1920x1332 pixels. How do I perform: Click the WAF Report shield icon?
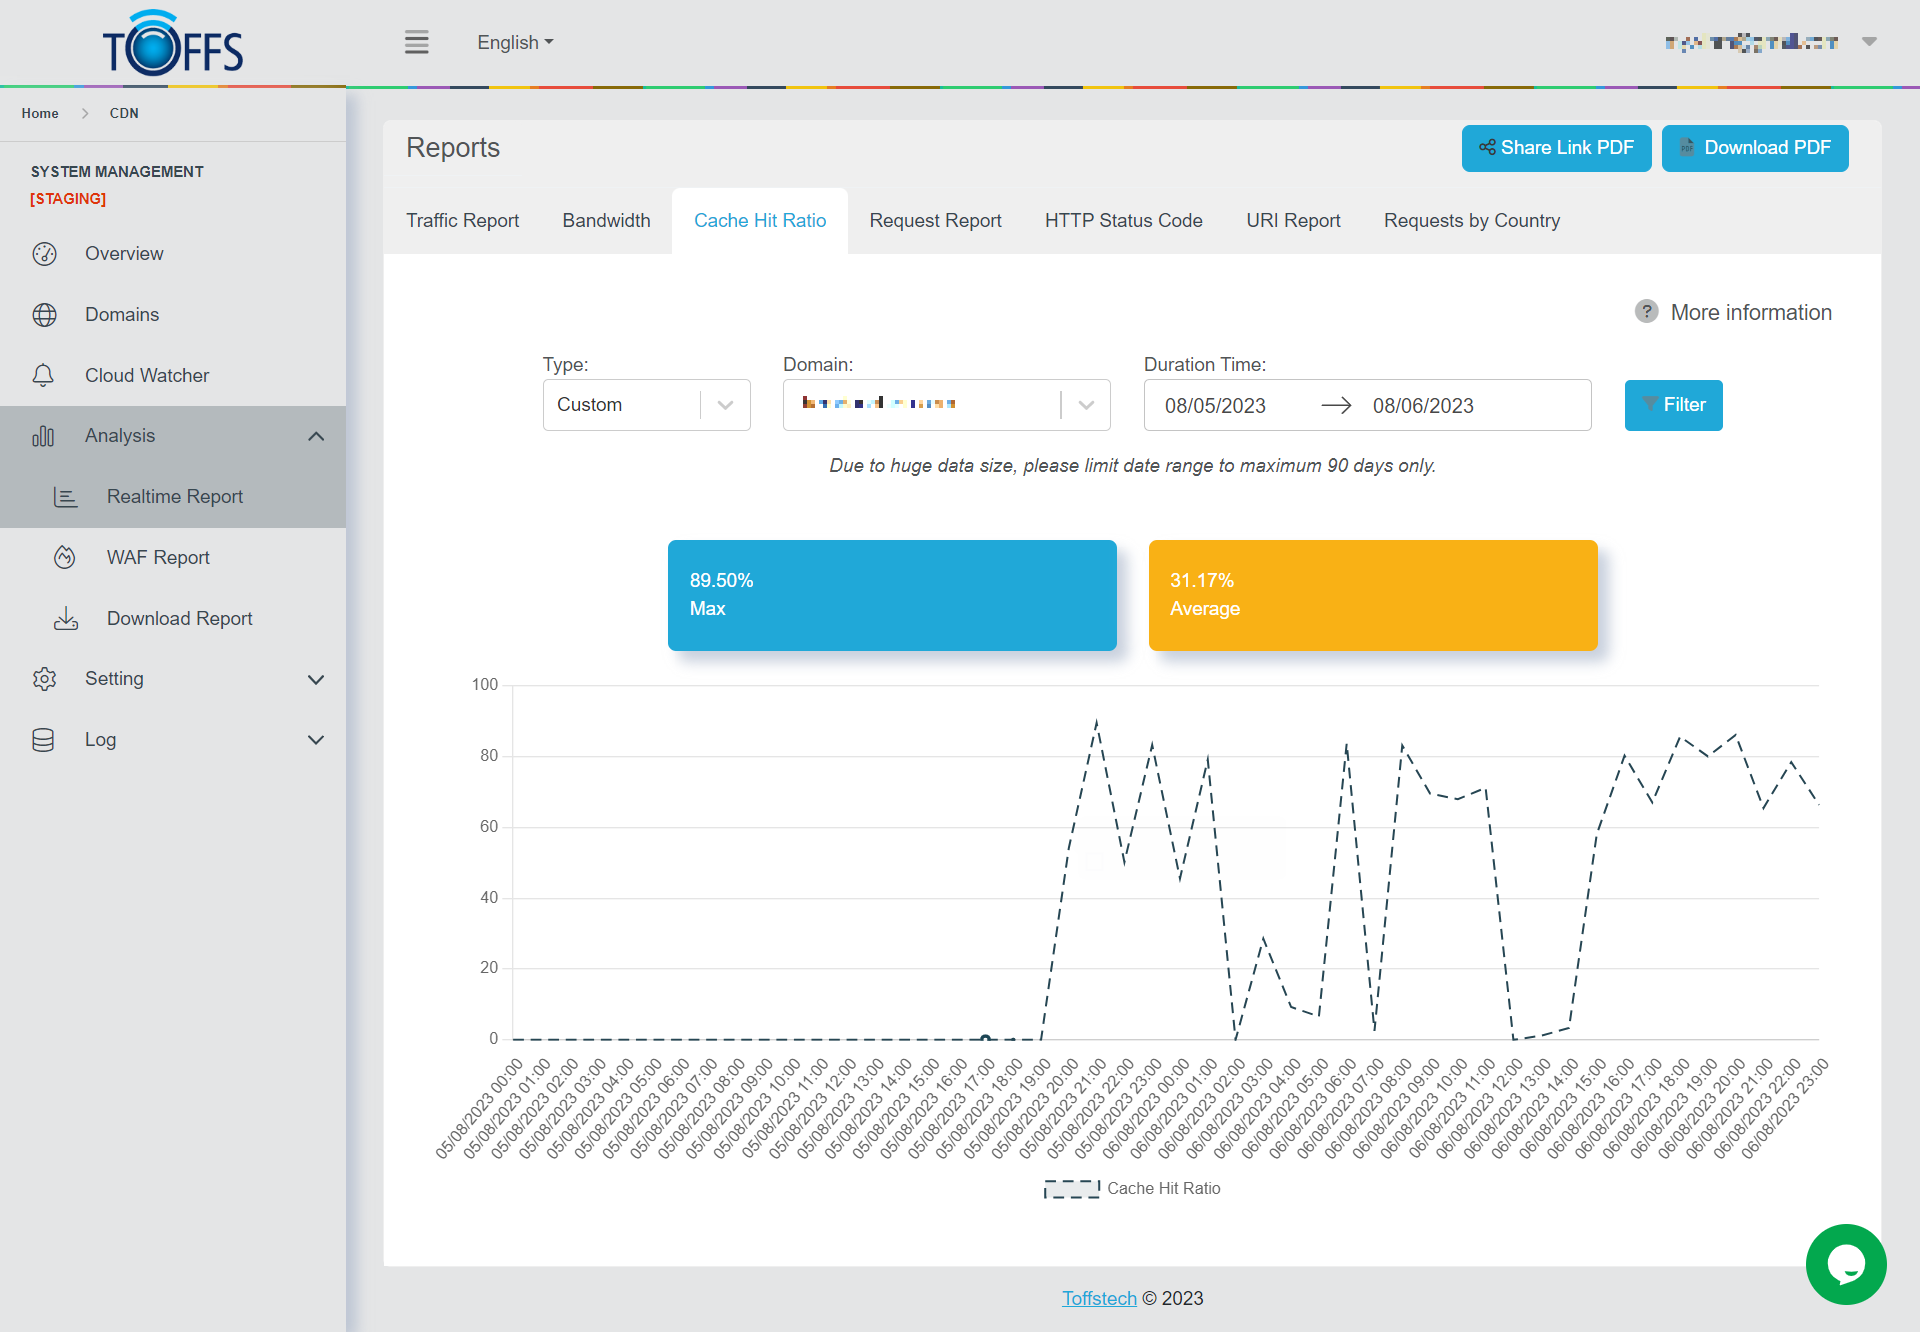tap(65, 558)
